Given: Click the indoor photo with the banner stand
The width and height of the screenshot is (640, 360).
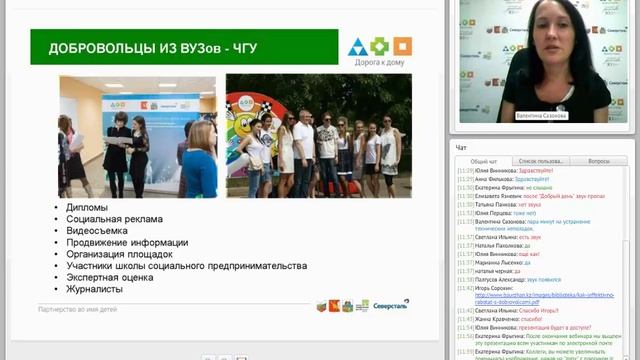Looking at the screenshot, I should pyautogui.click(x=138, y=137).
